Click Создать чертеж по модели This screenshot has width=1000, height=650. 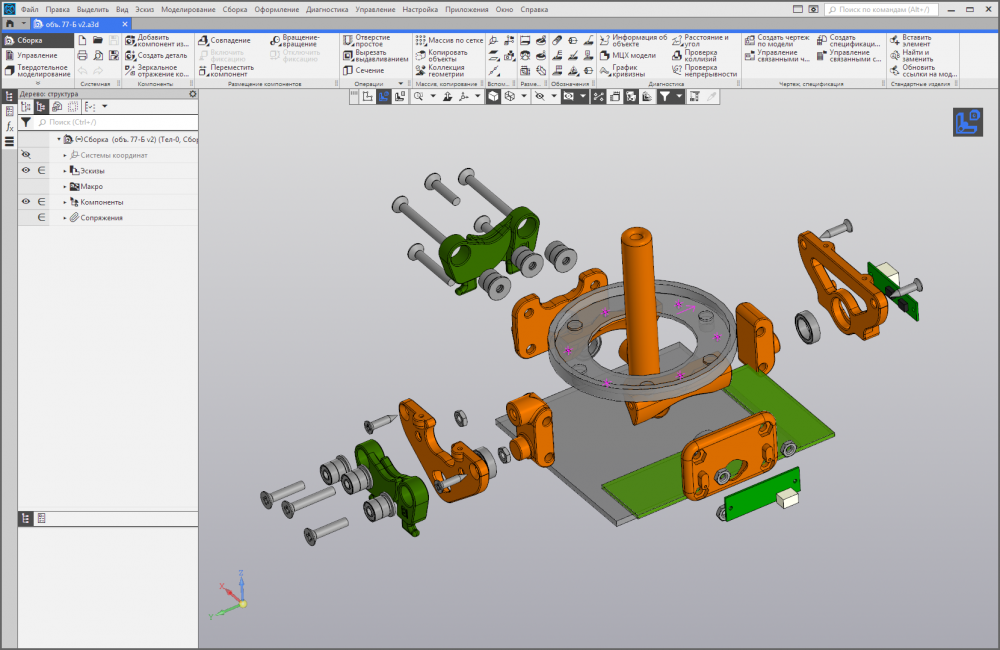(783, 40)
